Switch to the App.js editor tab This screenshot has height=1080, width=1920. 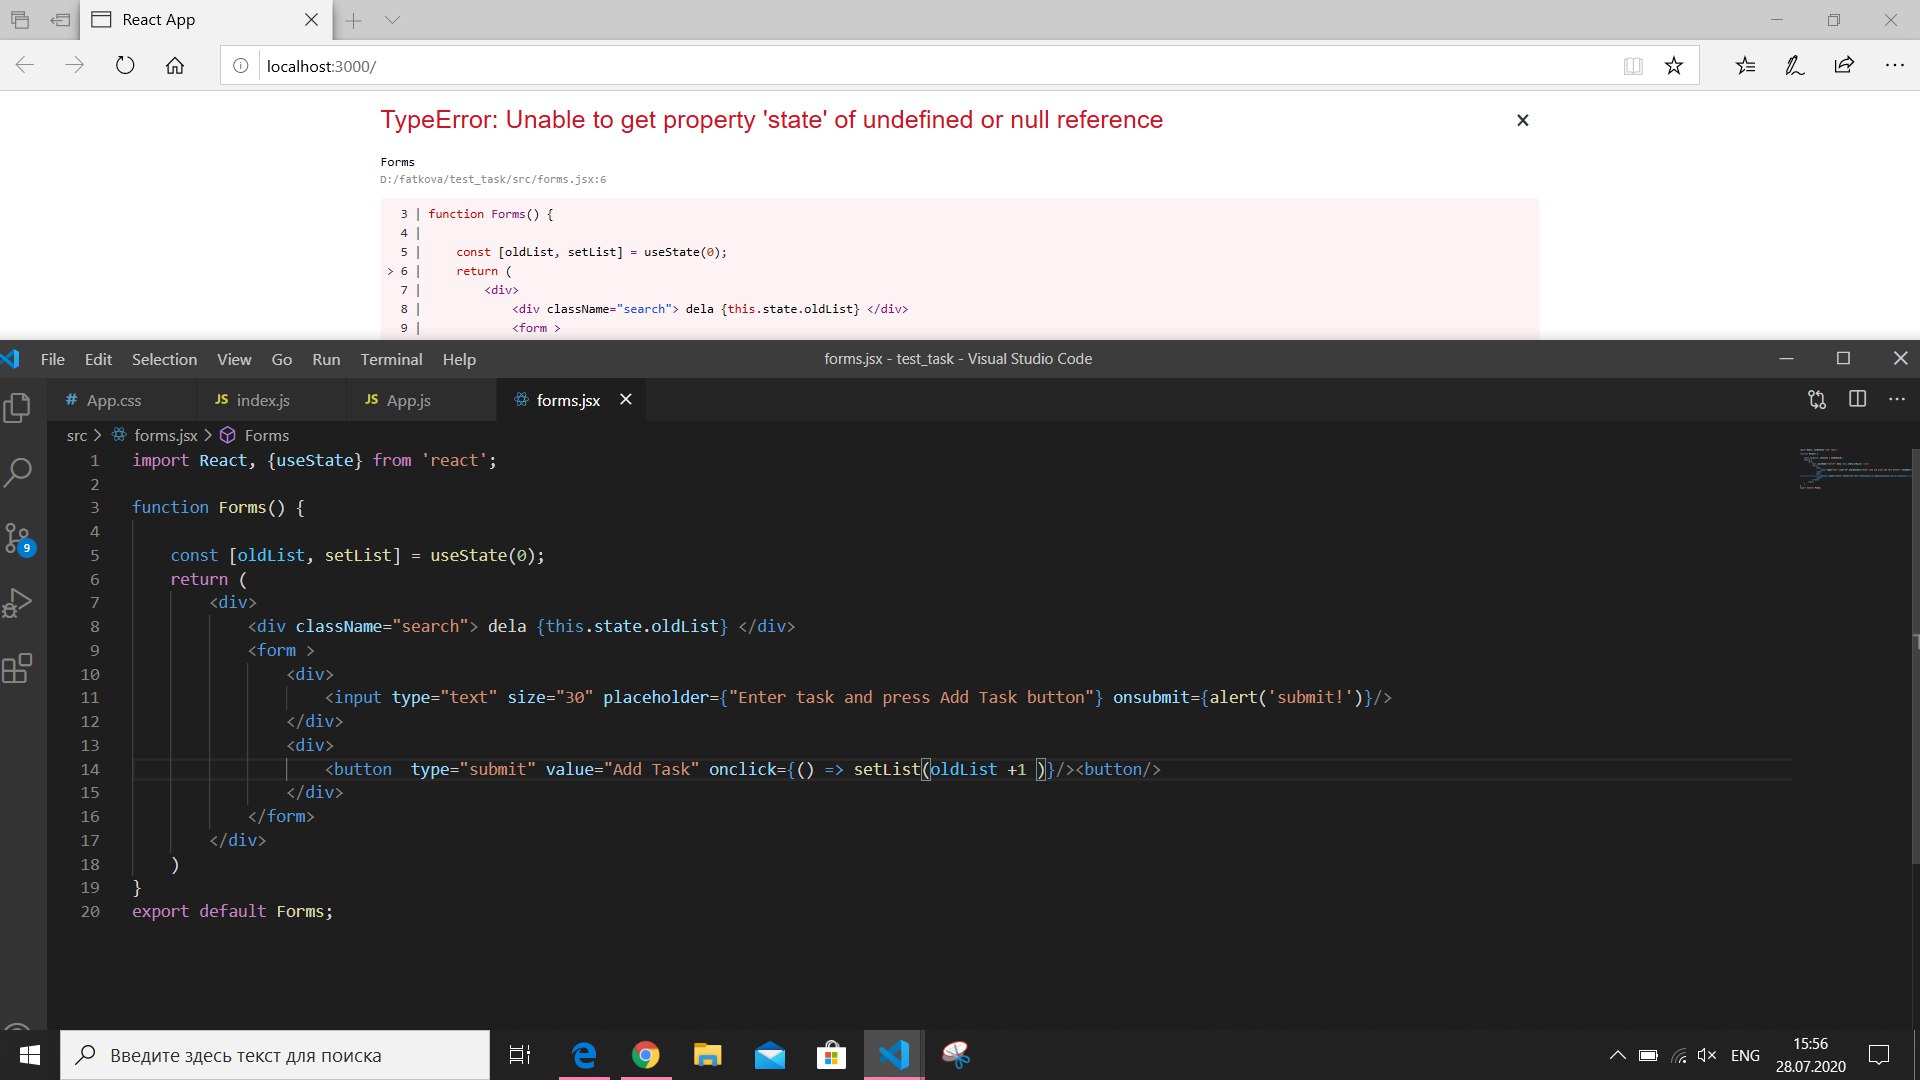pyautogui.click(x=421, y=400)
